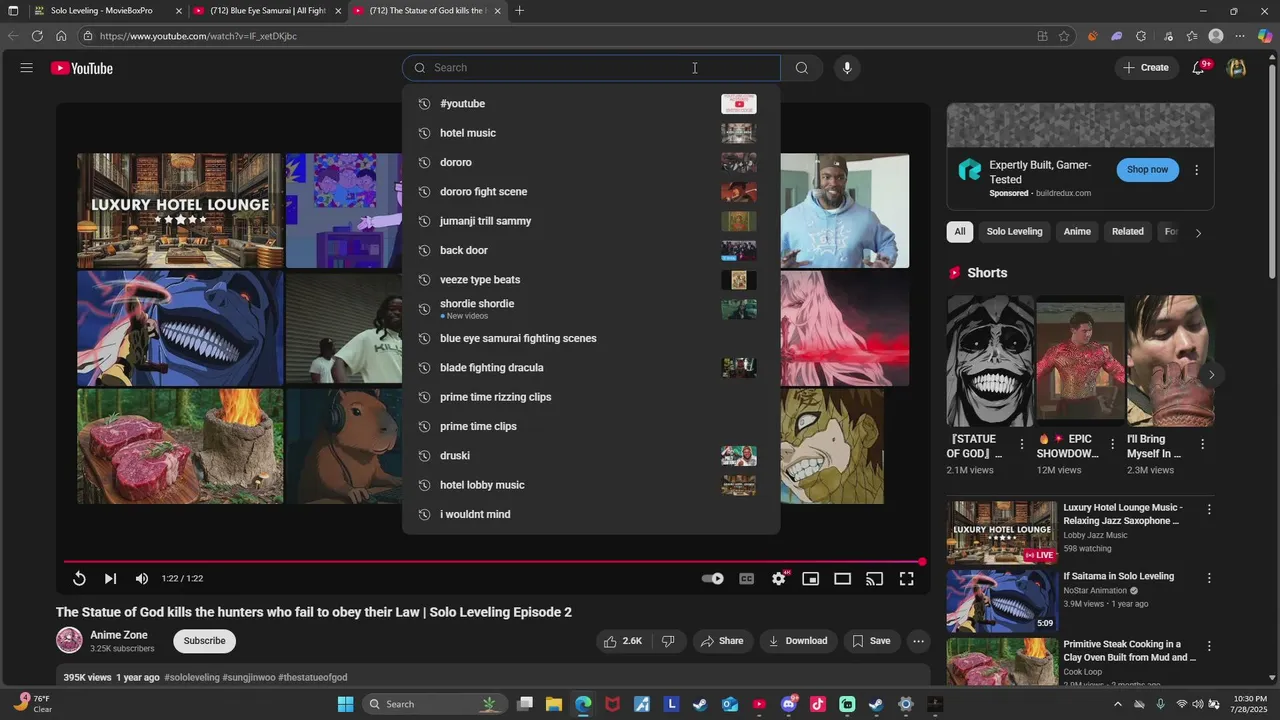Viewport: 1280px width, 720px height.
Task: Open the sponsored ad options menu
Action: [x=1196, y=170]
